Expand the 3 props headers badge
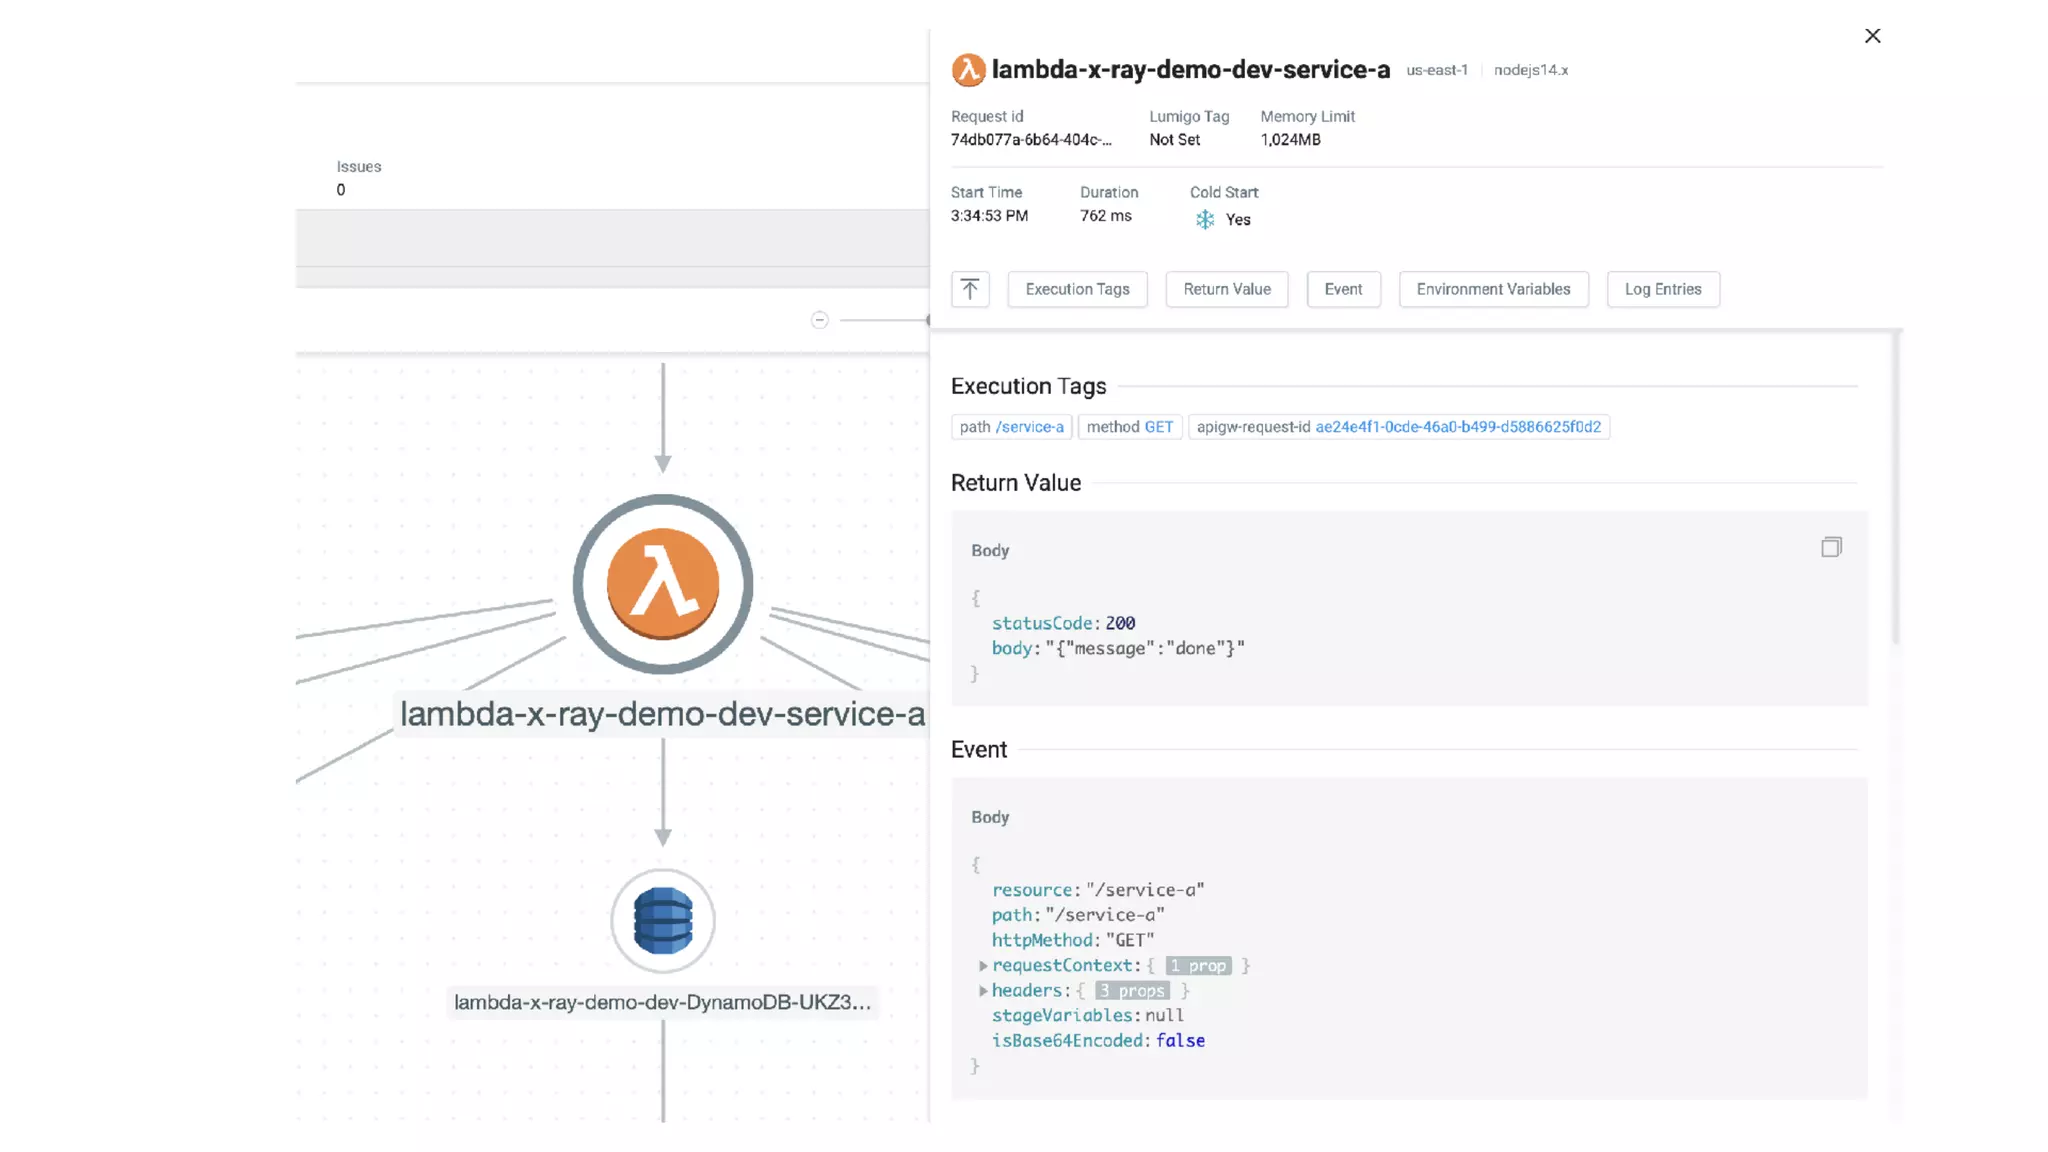The image size is (2048, 1152). pyautogui.click(x=1132, y=991)
